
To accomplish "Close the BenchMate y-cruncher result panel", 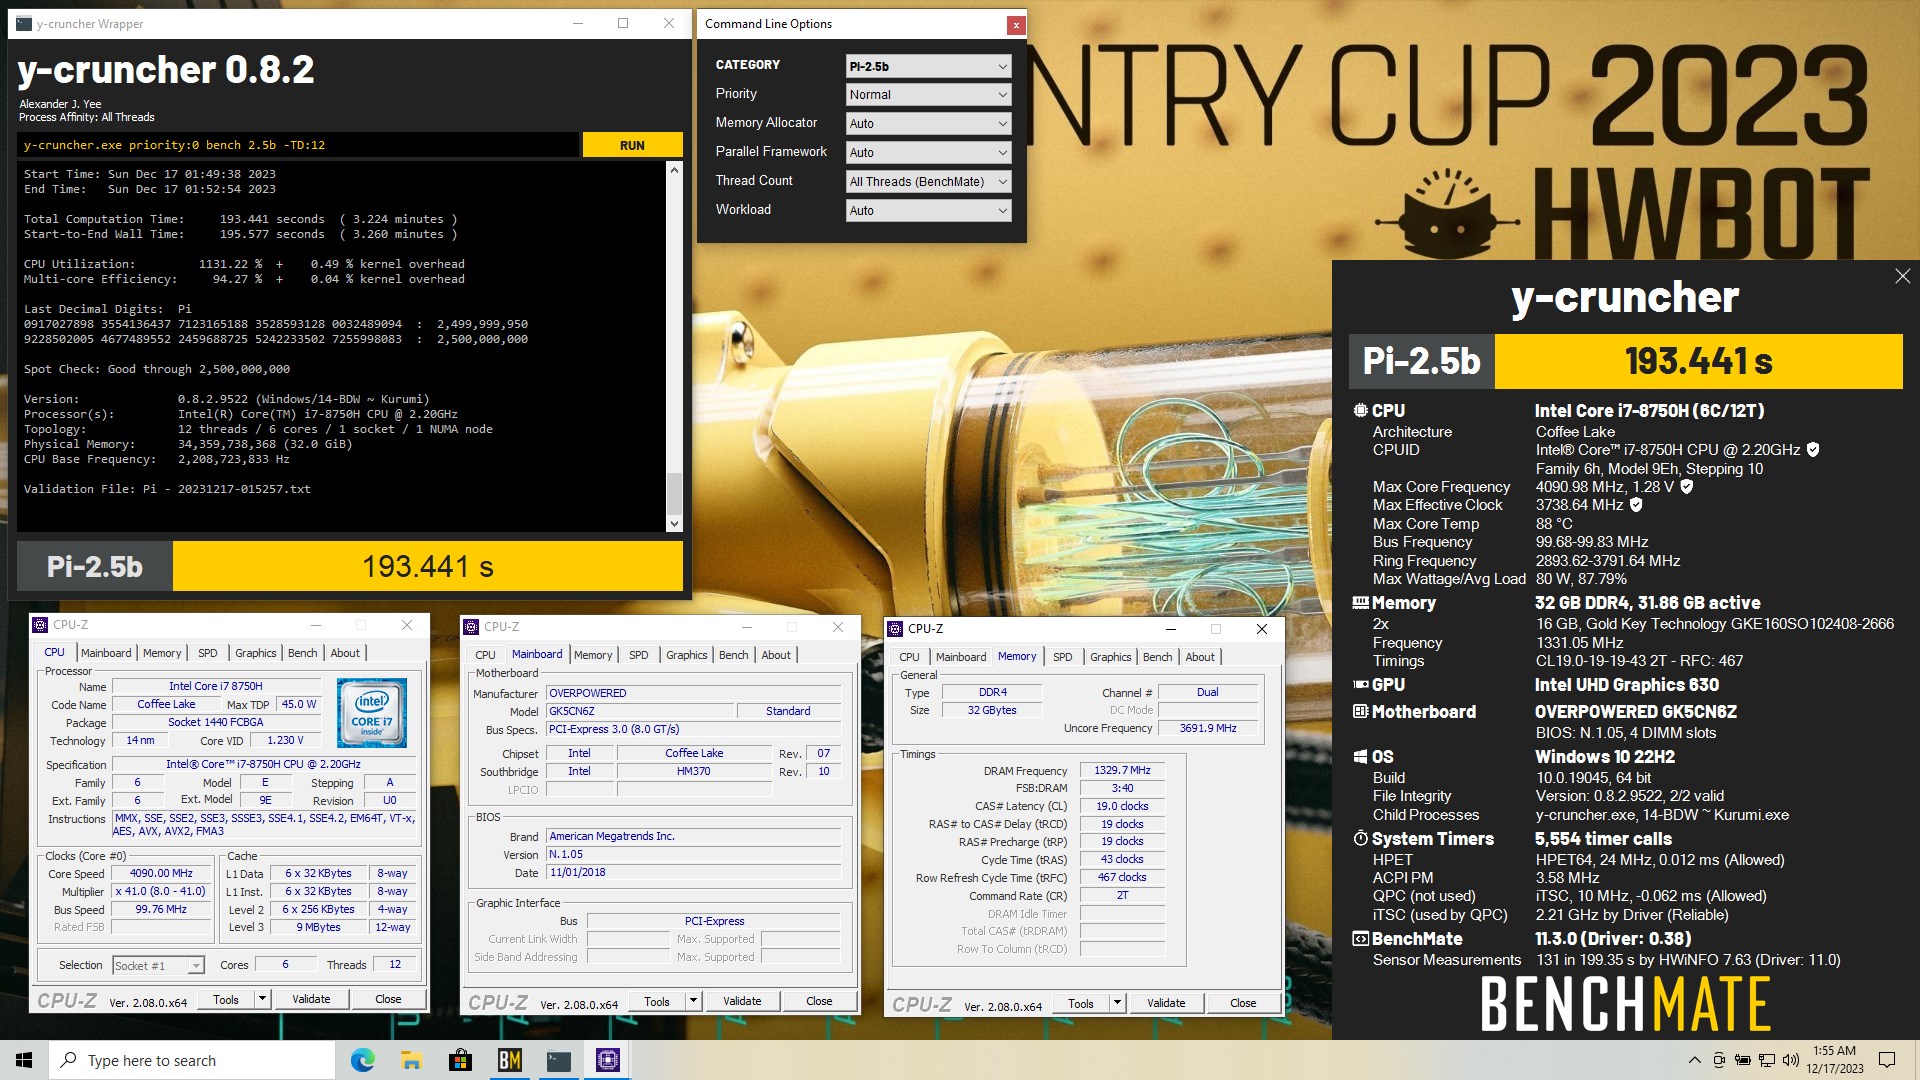I will point(1902,276).
